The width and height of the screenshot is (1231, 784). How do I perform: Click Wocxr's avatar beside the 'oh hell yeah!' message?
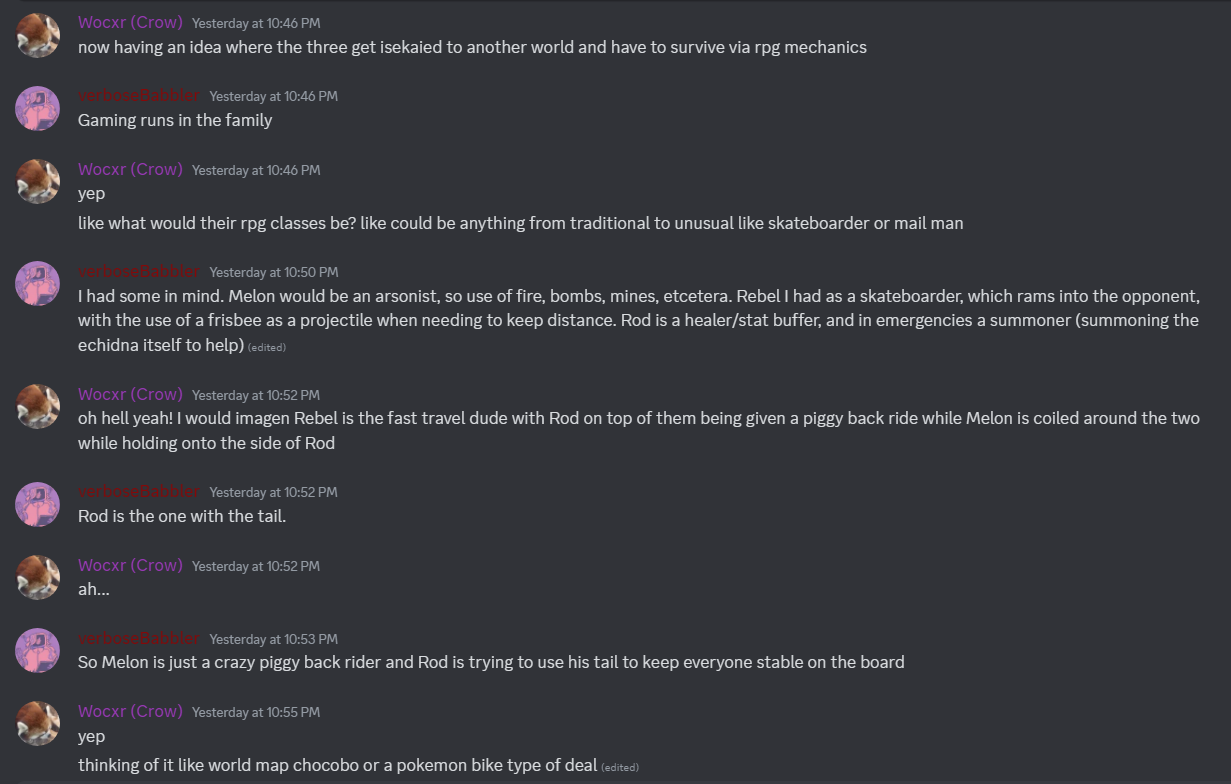click(38, 406)
